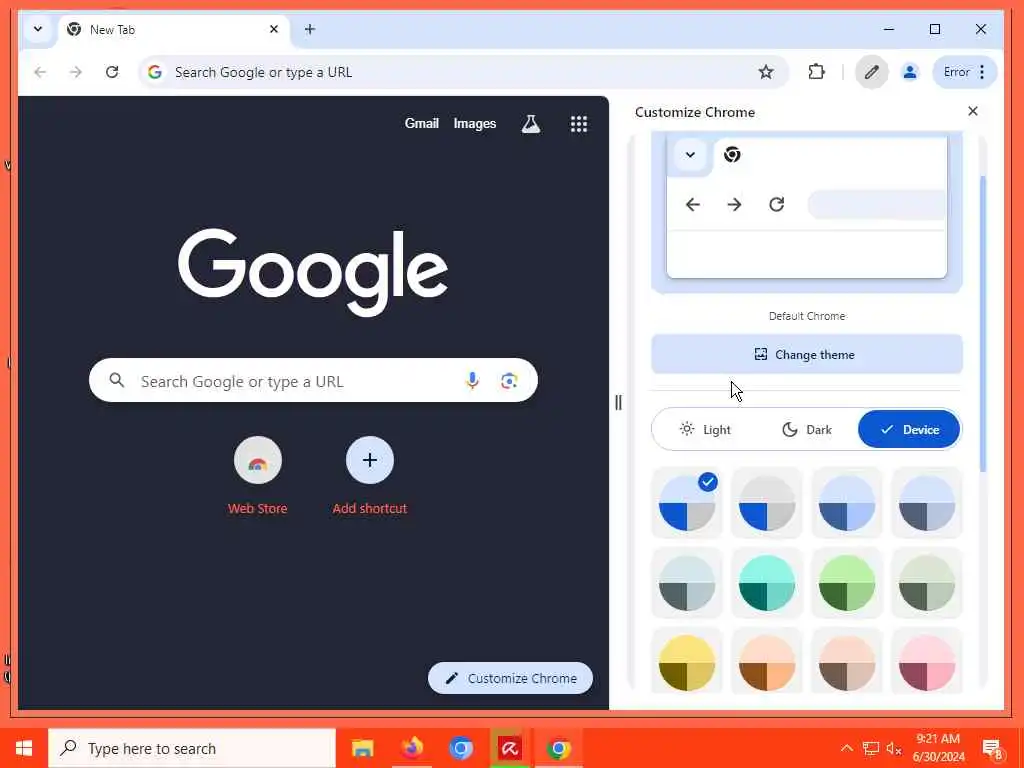The height and width of the screenshot is (768, 1024).
Task: Open the Chrome three-dot menu
Action: pyautogui.click(x=982, y=72)
